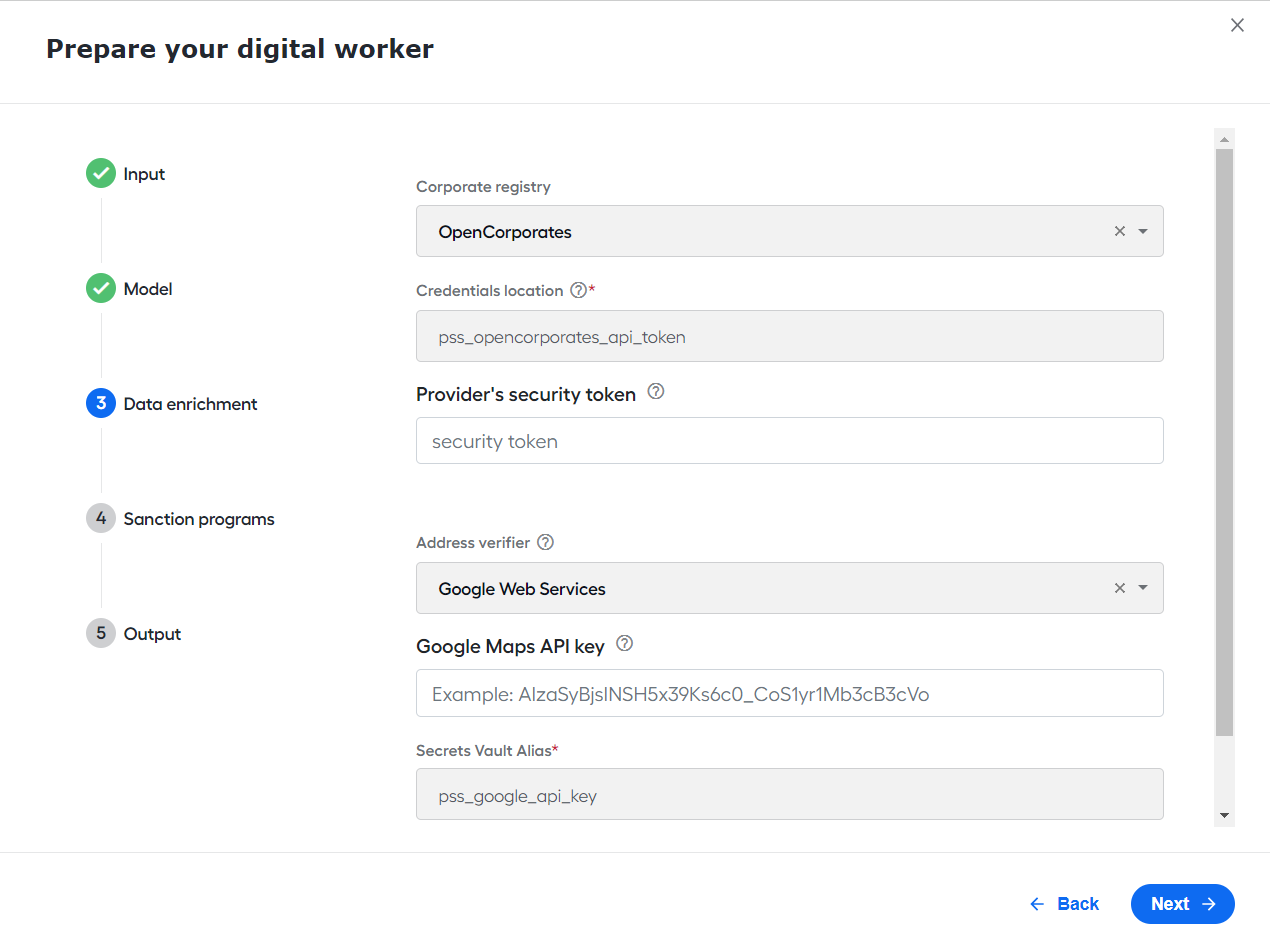
Task: Open help icon beside Provider's security token
Action: [x=656, y=392]
